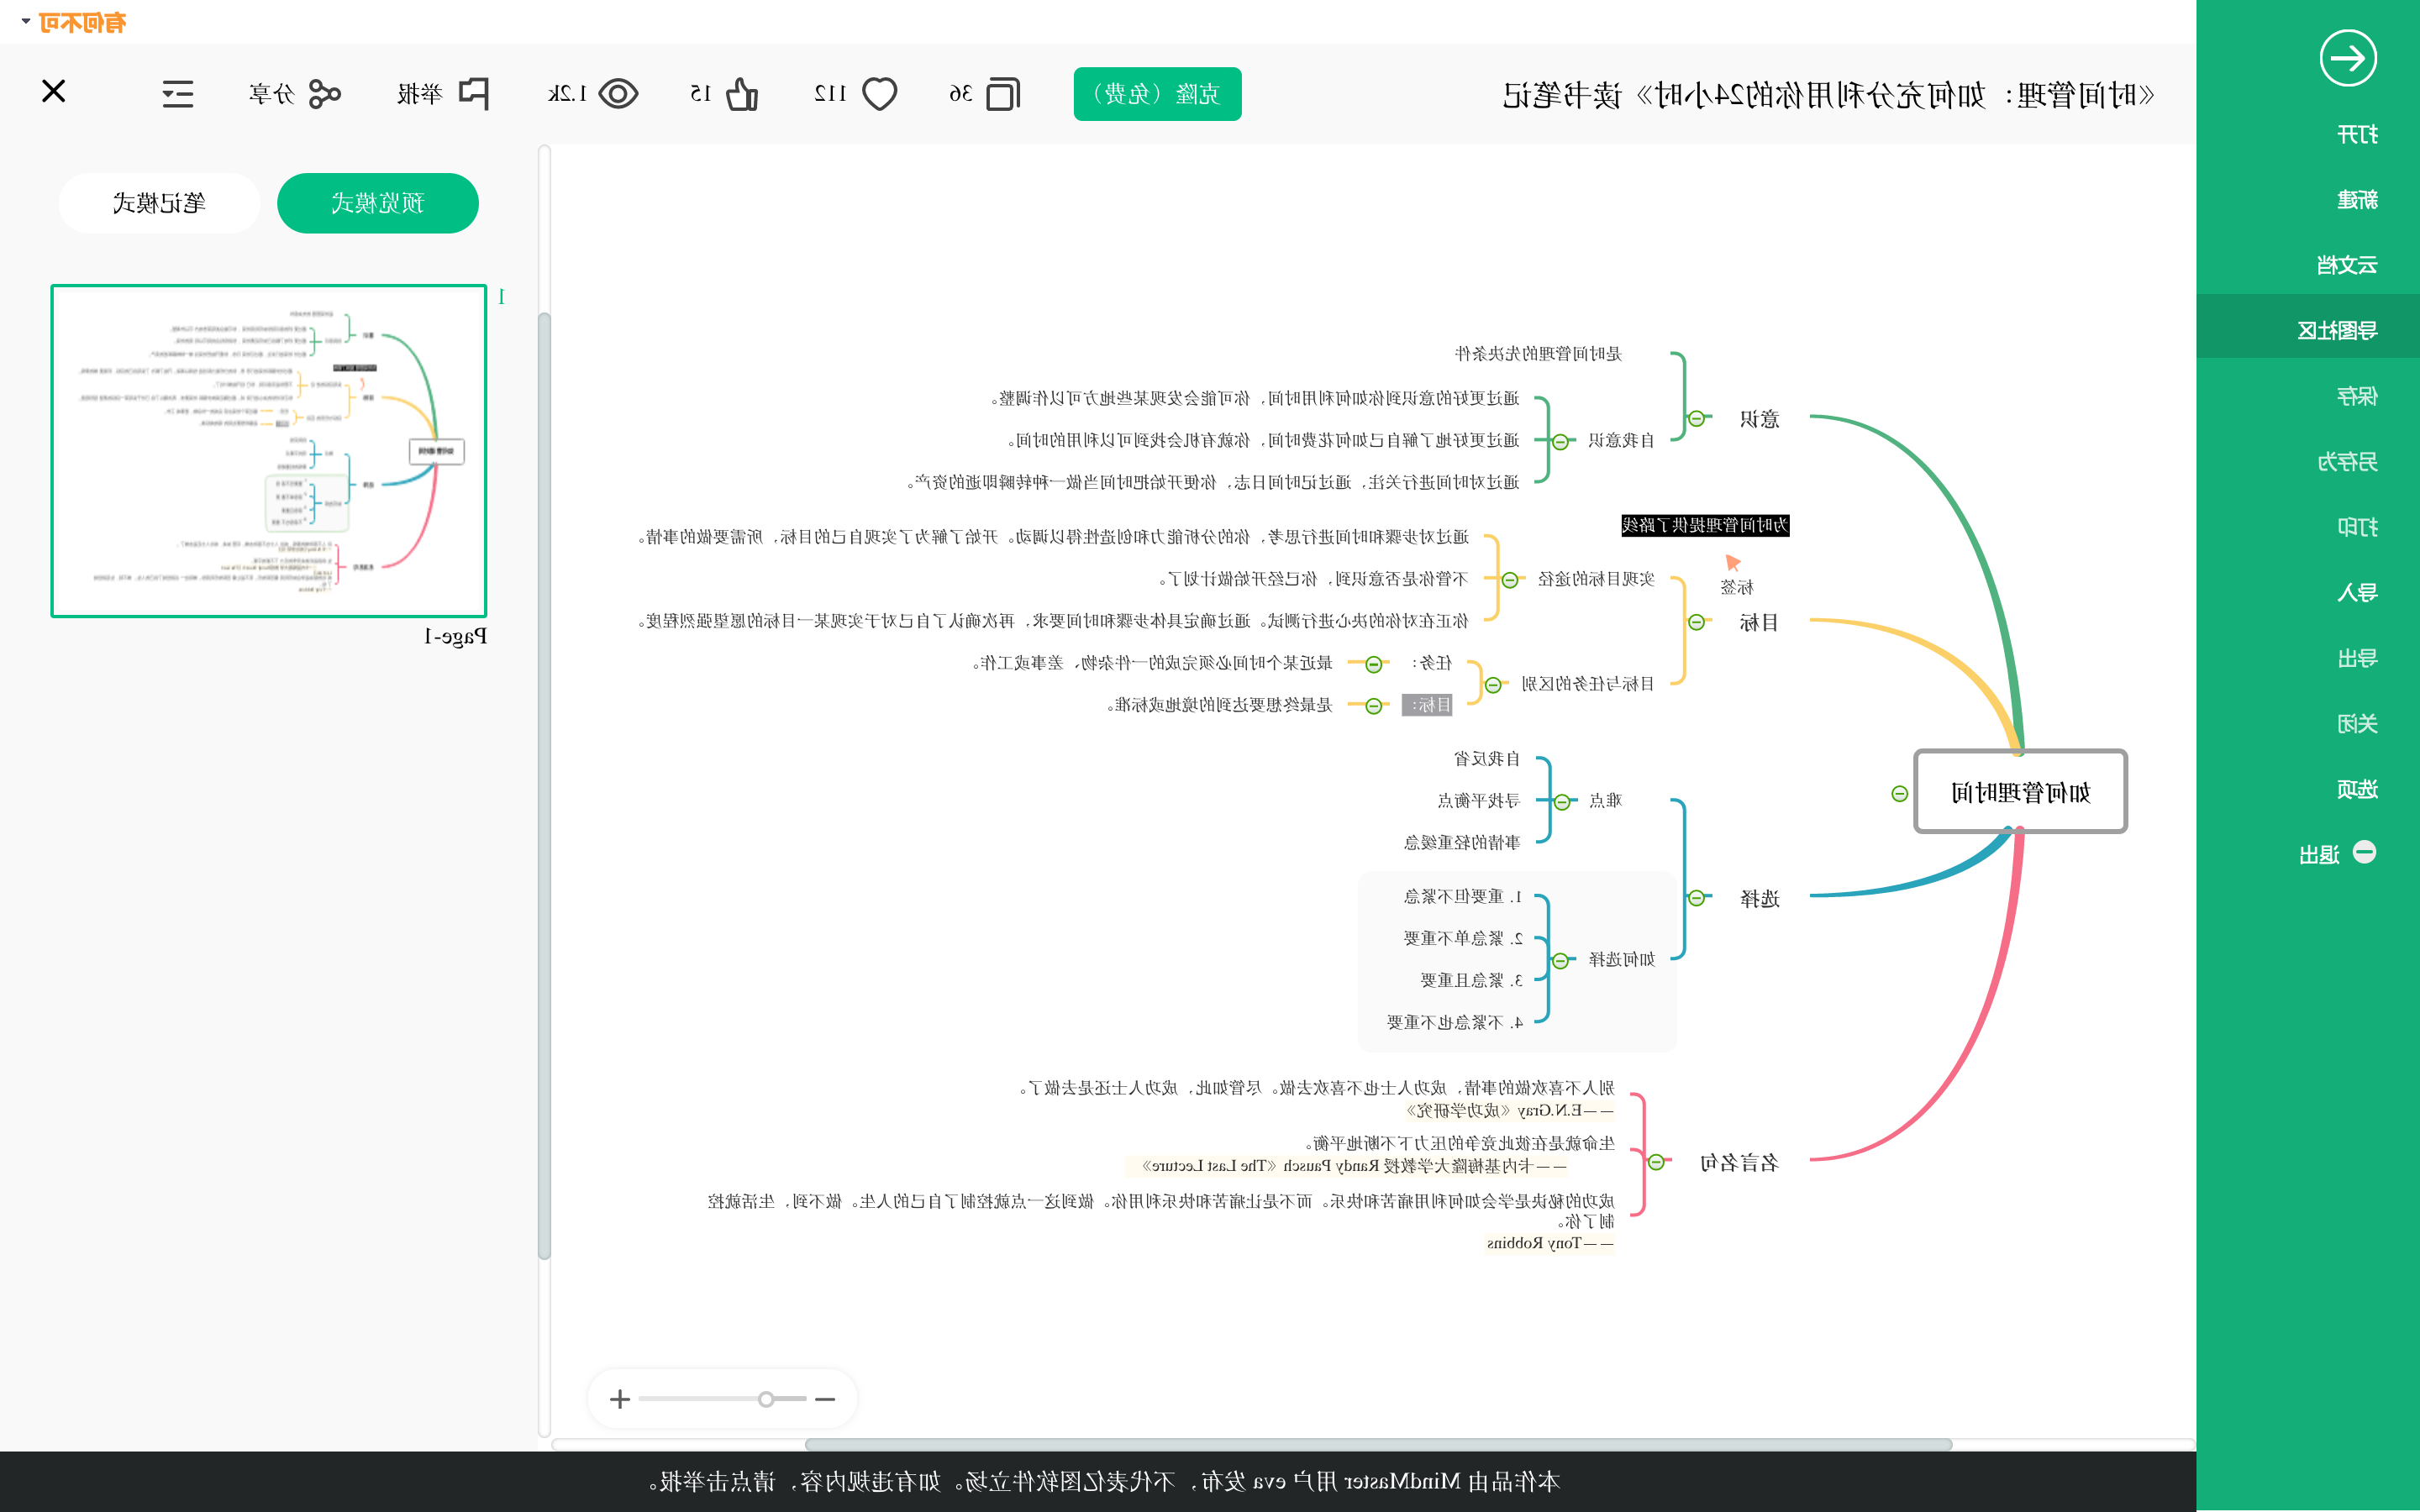Collapse the 重点 node toggle
Screen dimensions: 2420x1512
click(1560, 802)
